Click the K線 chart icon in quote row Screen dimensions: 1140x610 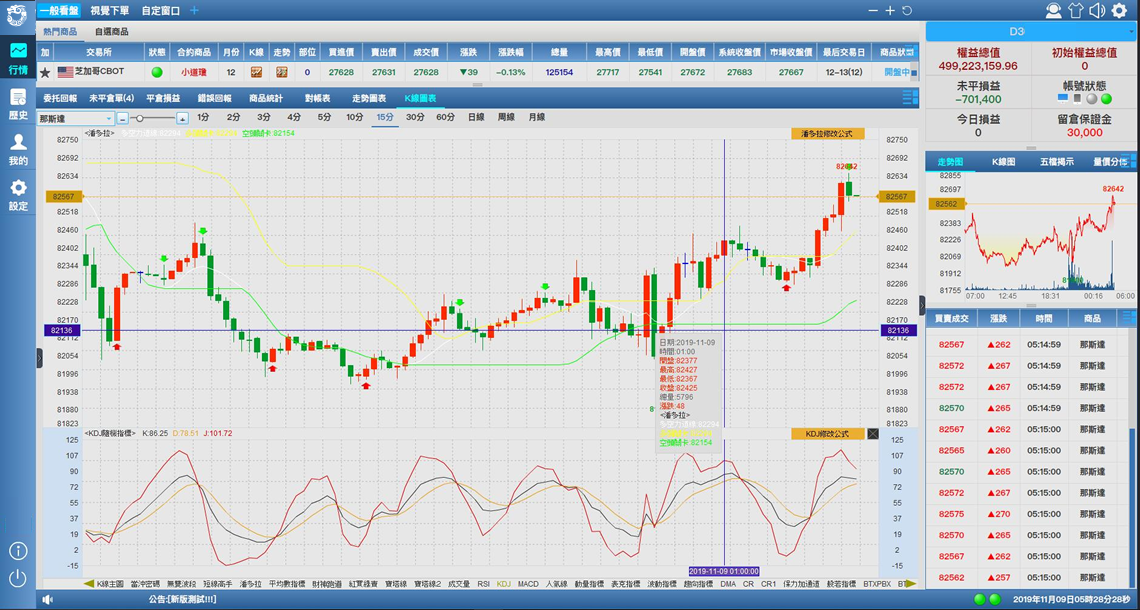tap(257, 72)
